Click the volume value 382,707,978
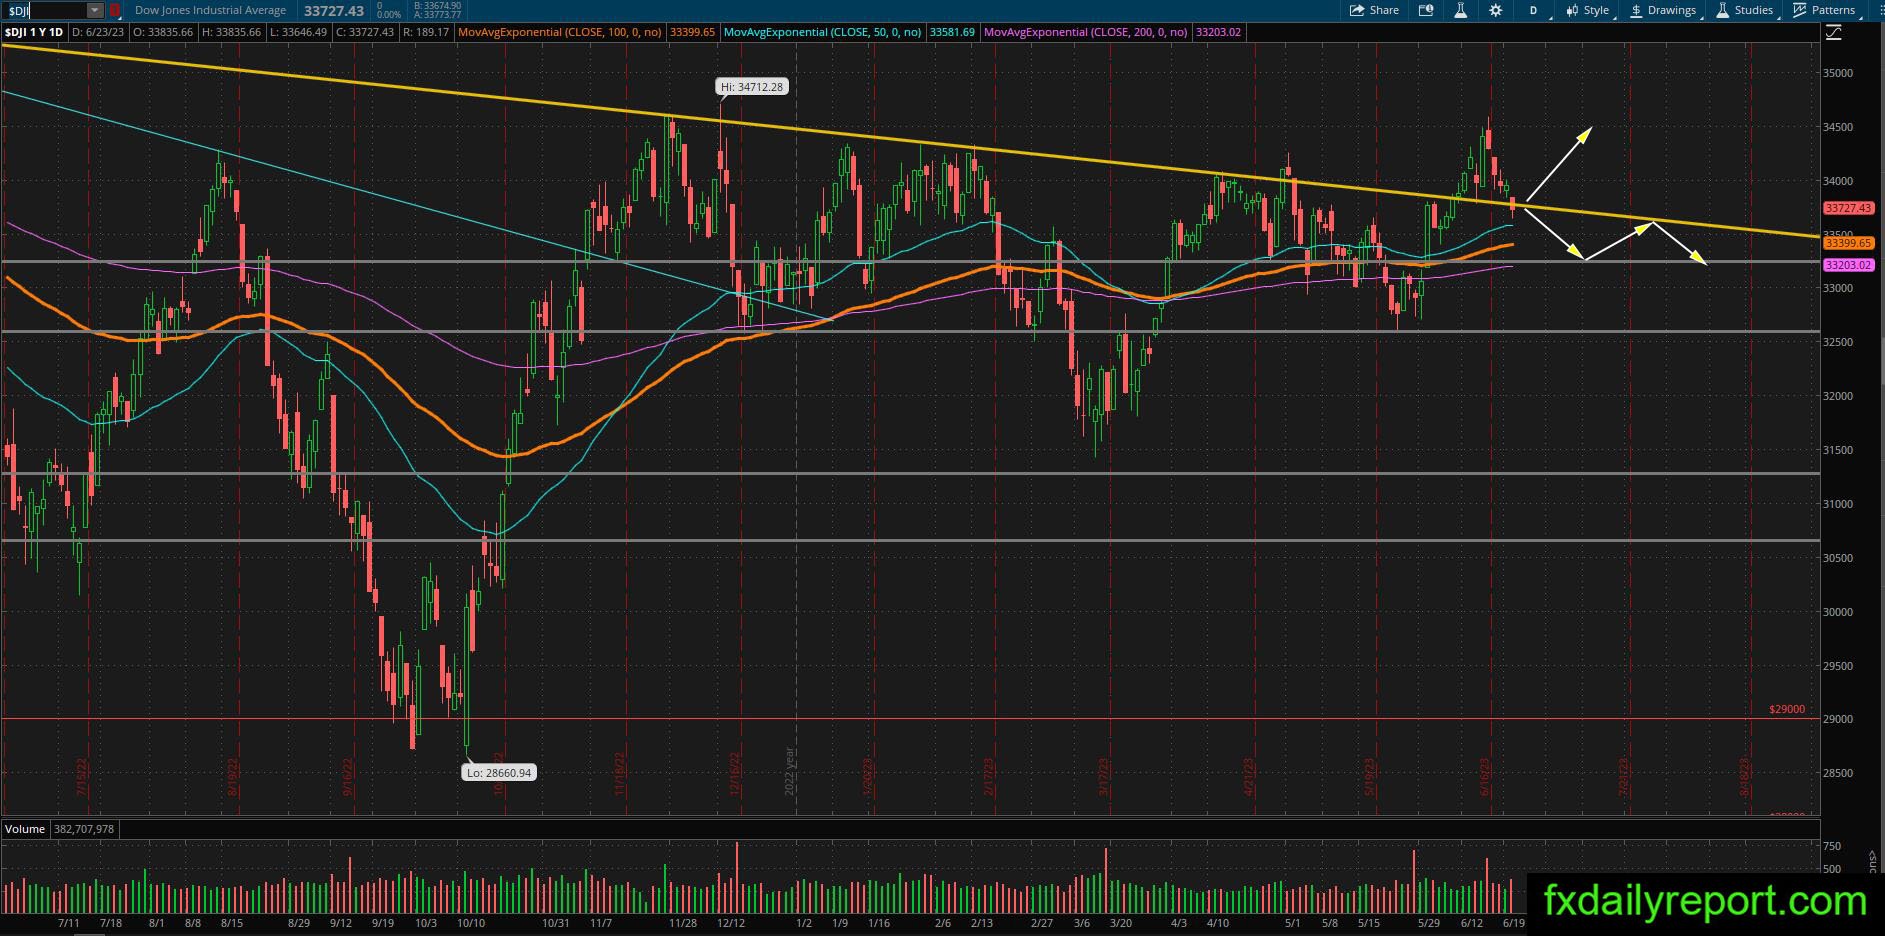Image resolution: width=1885 pixels, height=936 pixels. click(83, 829)
